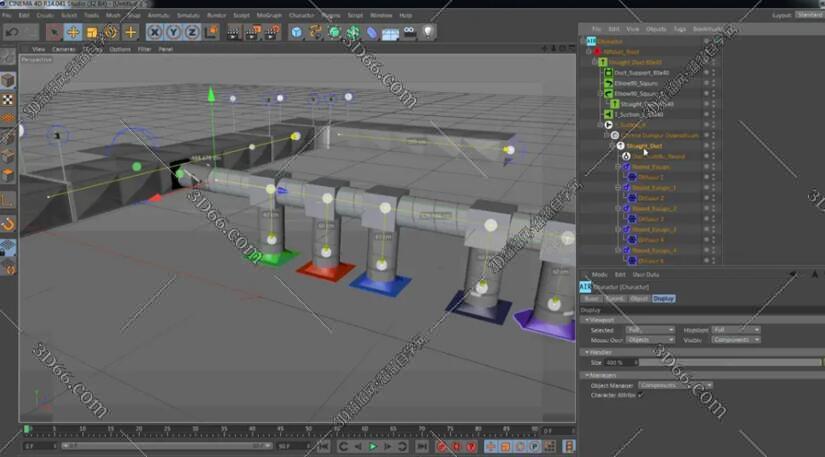Click the light bulb icon
This screenshot has width=825, height=457.
[x=428, y=32]
